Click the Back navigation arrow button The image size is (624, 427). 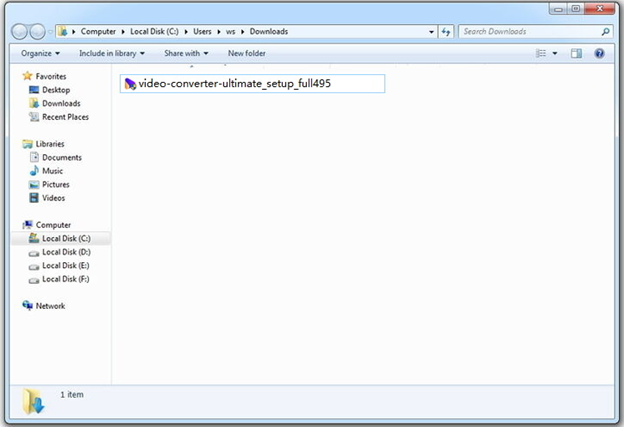[x=19, y=32]
